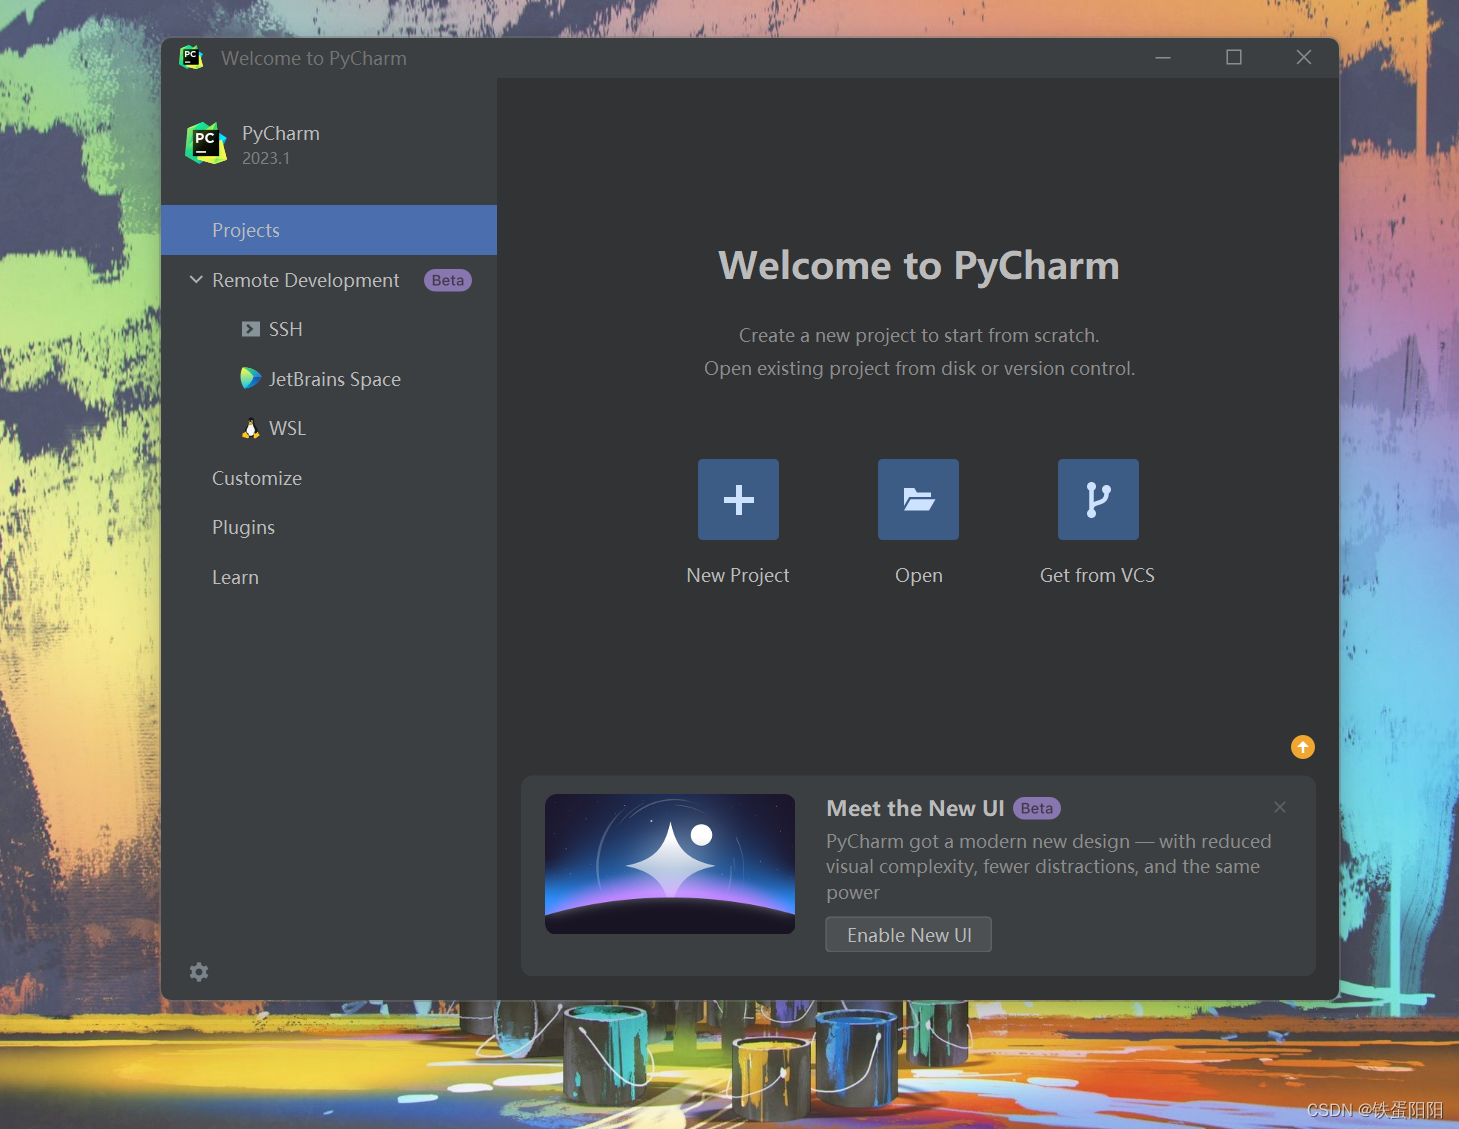Click the PyCharm title bar app icon

[x=191, y=57]
